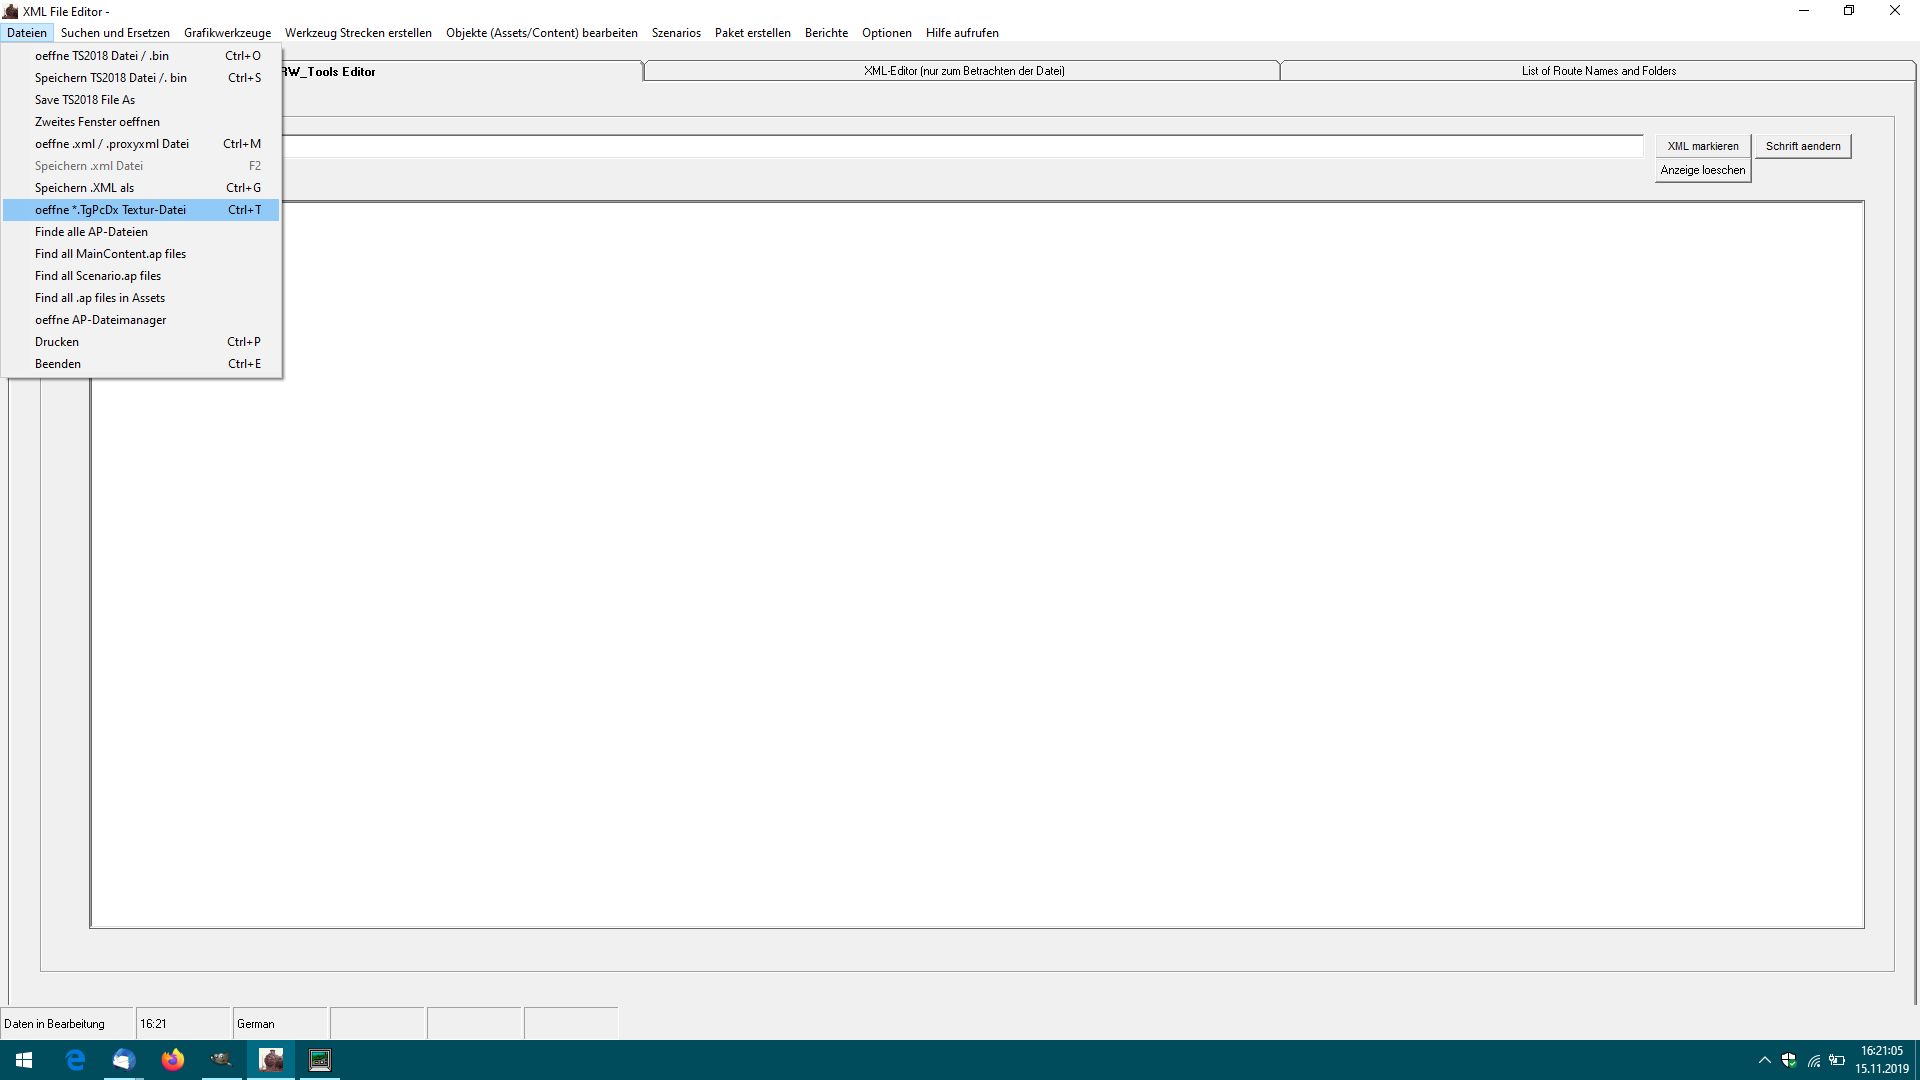
Task: Click the Windows Security shield tray icon
Action: pyautogui.click(x=1789, y=1060)
